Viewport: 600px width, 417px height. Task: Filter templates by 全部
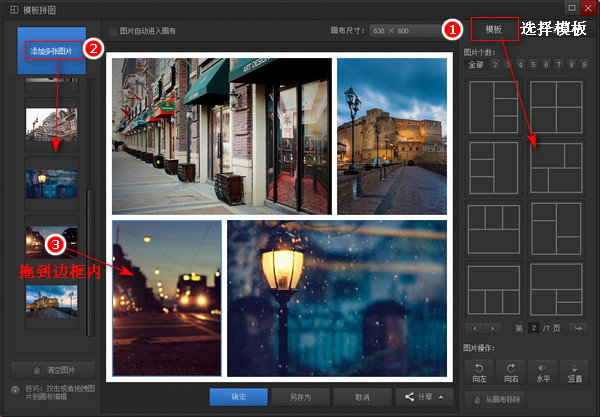click(476, 65)
